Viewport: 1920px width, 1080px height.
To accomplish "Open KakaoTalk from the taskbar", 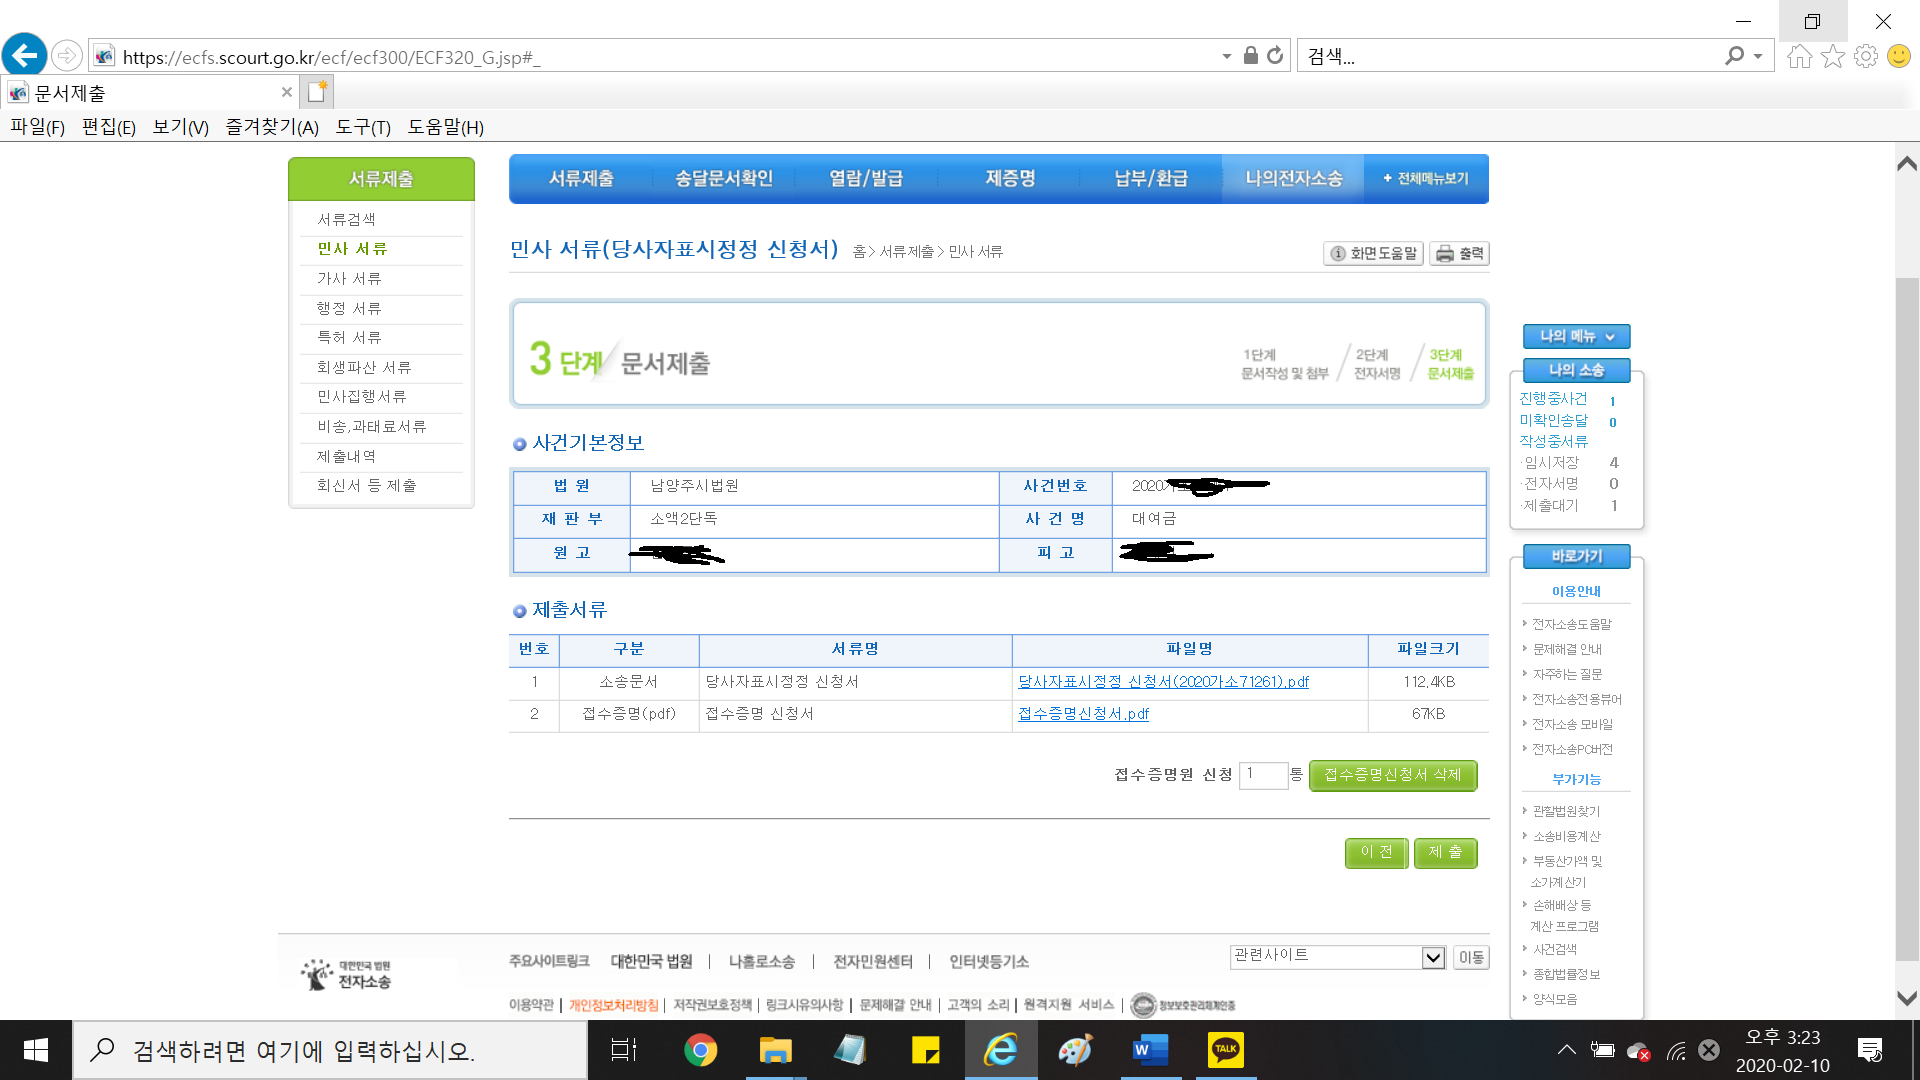I will [1225, 1050].
